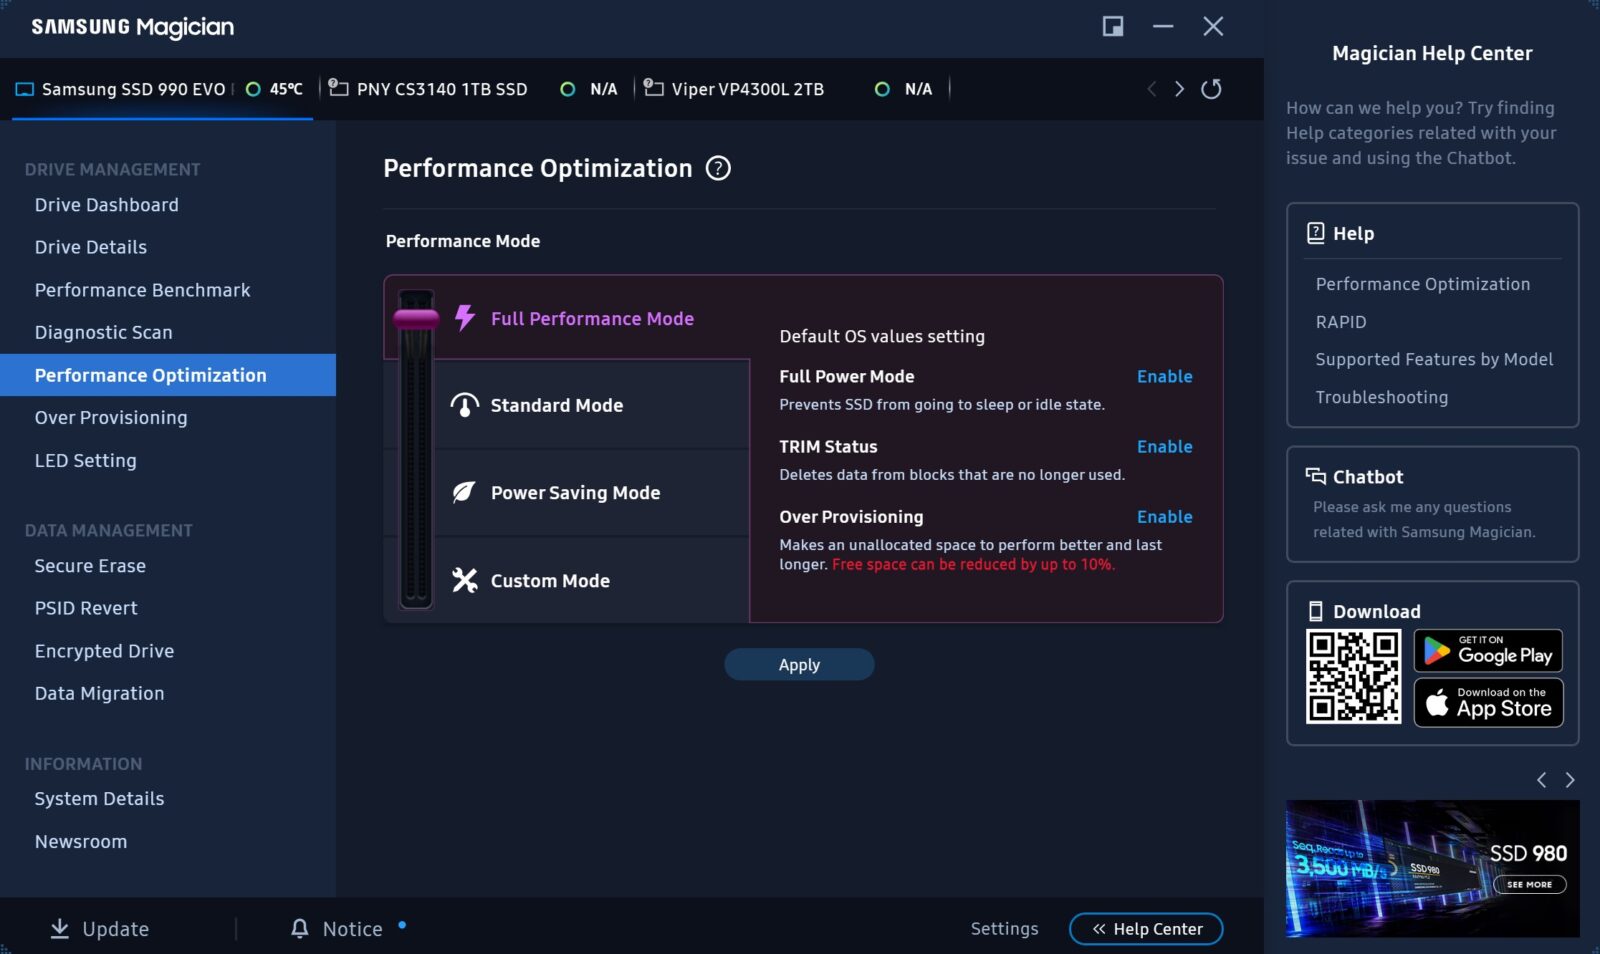The image size is (1600, 954).
Task: Switch to the PNY CS3140 1TB SSD tab
Action: click(x=441, y=89)
